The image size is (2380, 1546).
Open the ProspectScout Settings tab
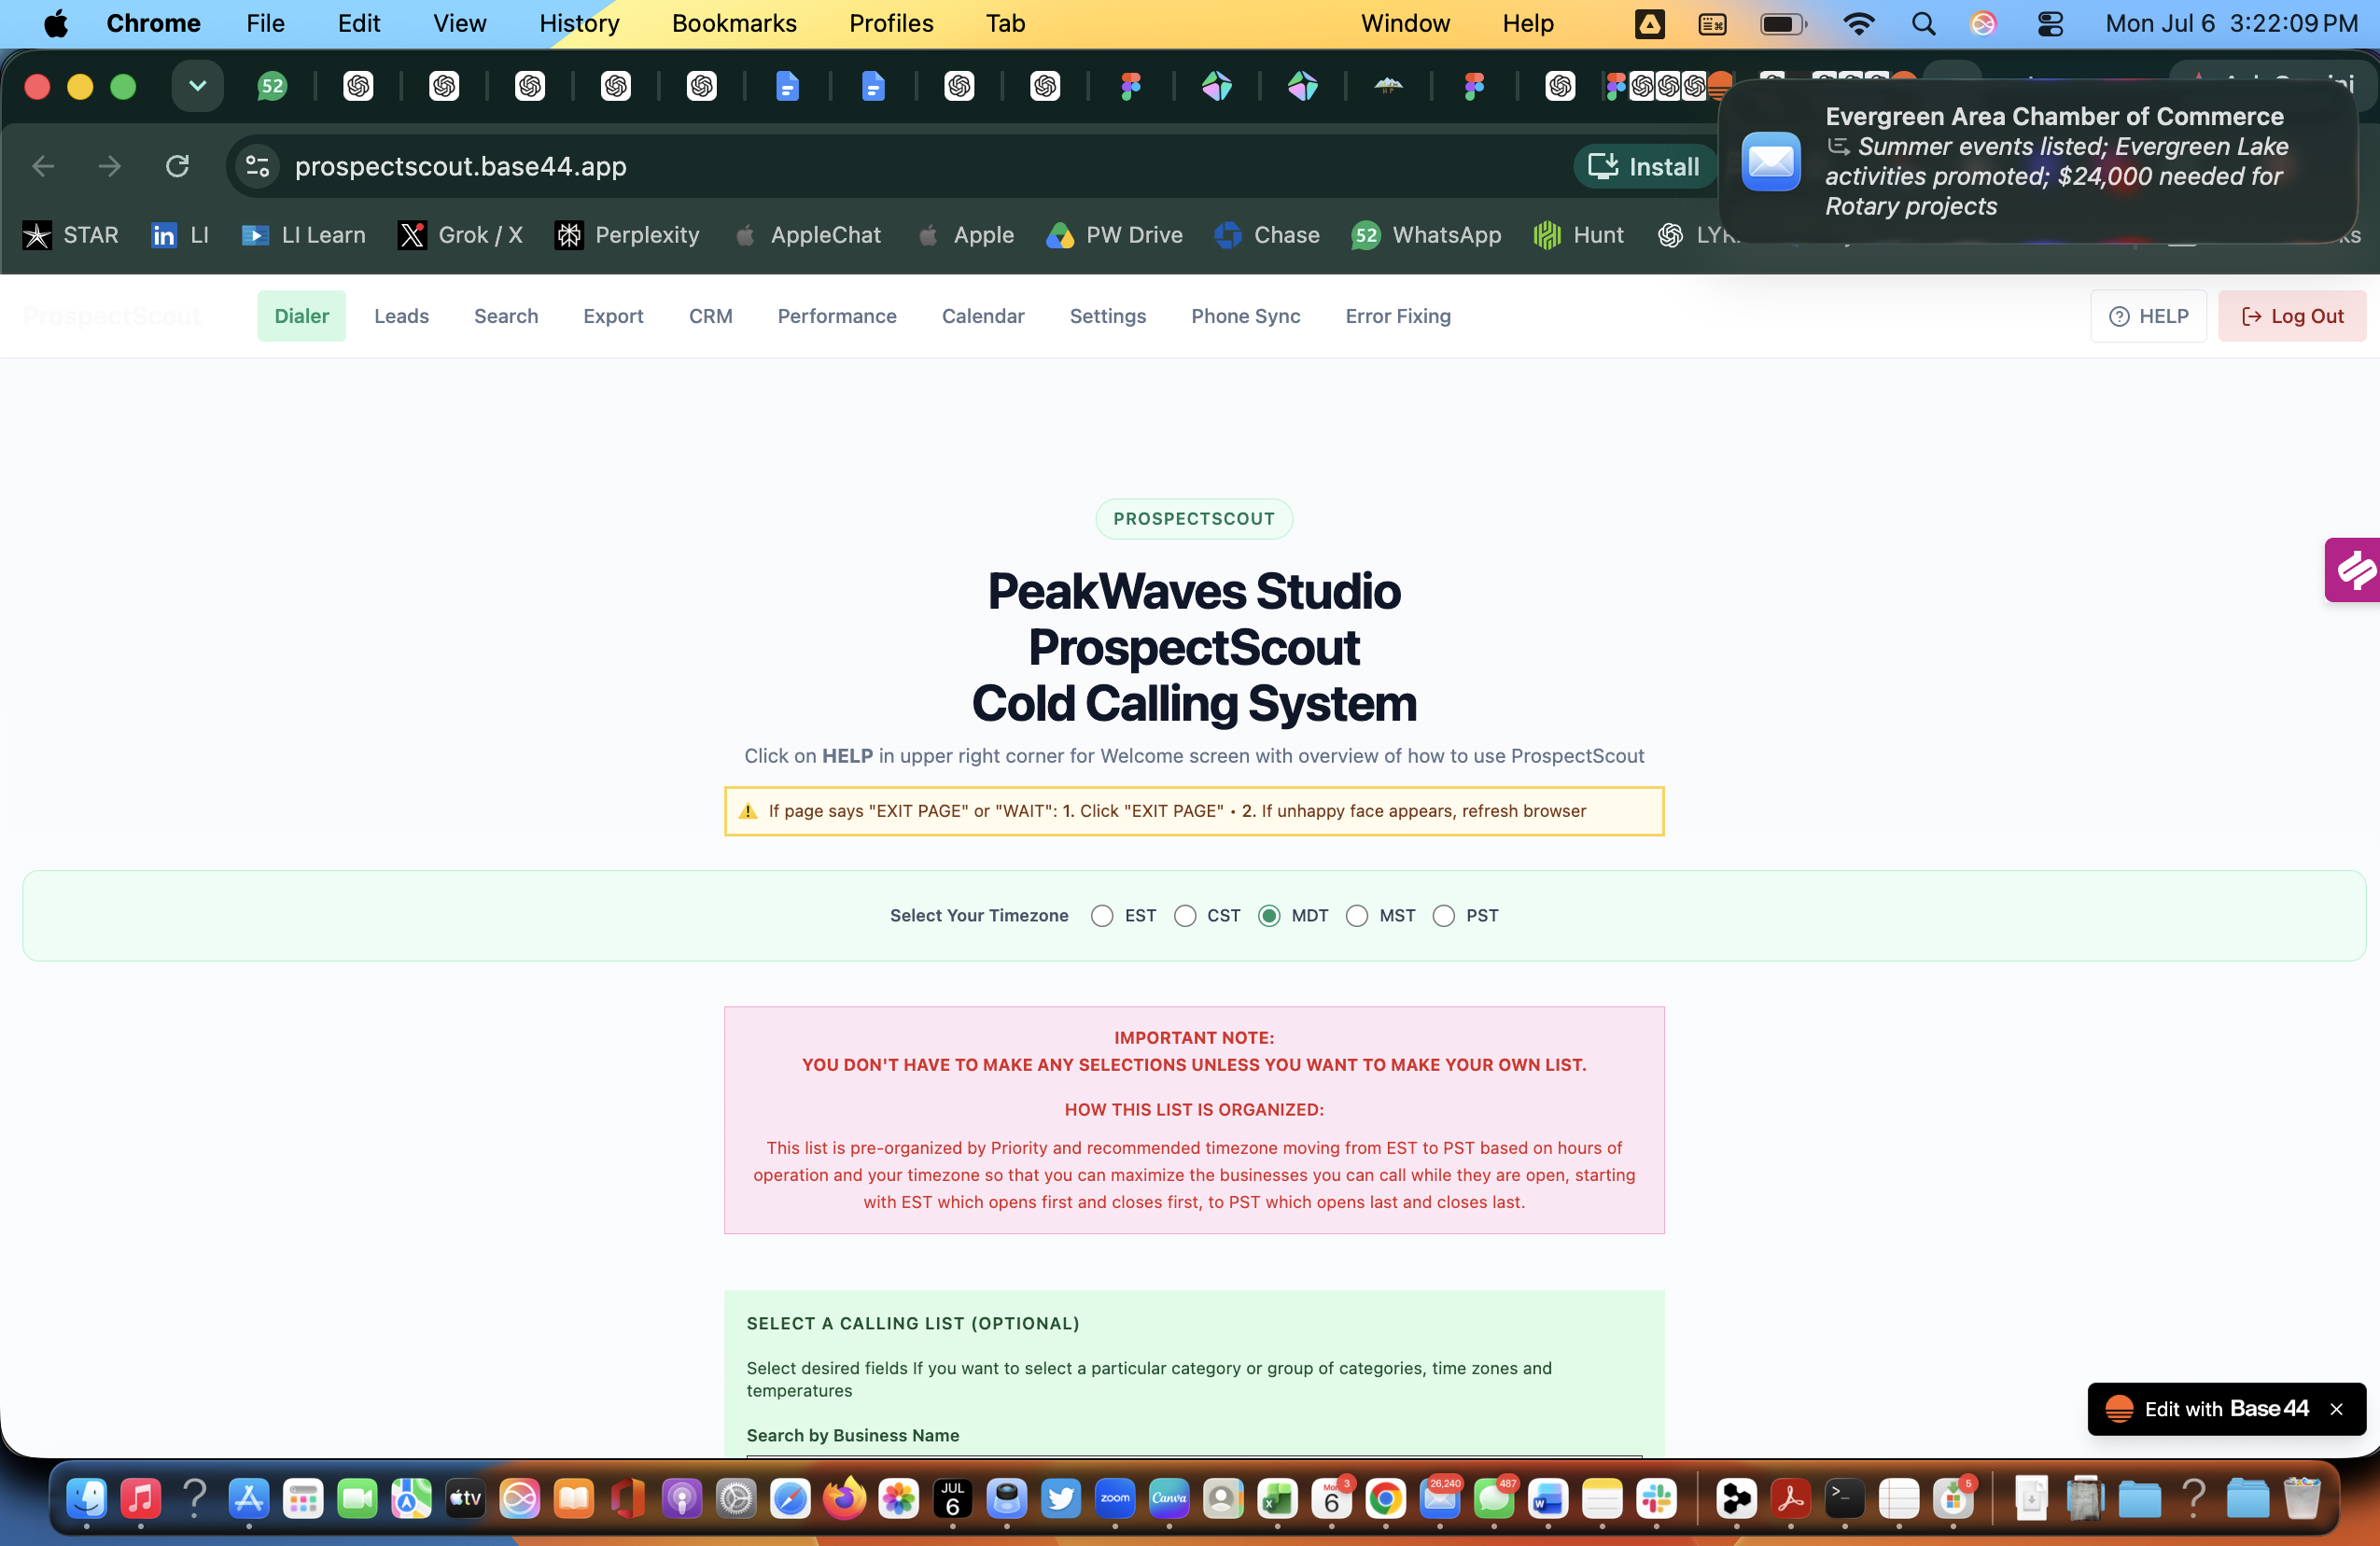tap(1108, 316)
